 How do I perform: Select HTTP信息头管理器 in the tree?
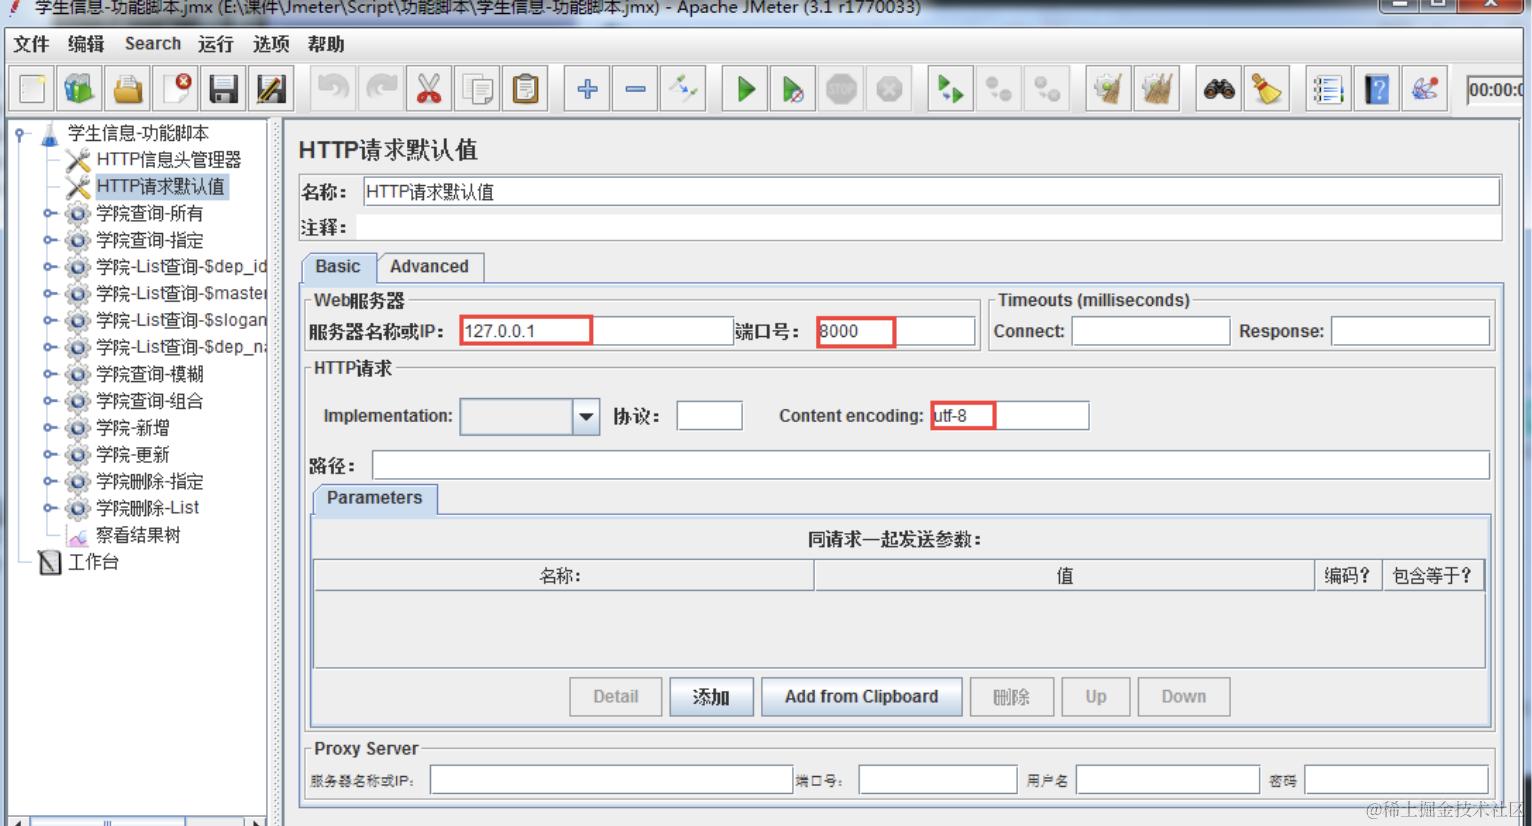point(168,160)
